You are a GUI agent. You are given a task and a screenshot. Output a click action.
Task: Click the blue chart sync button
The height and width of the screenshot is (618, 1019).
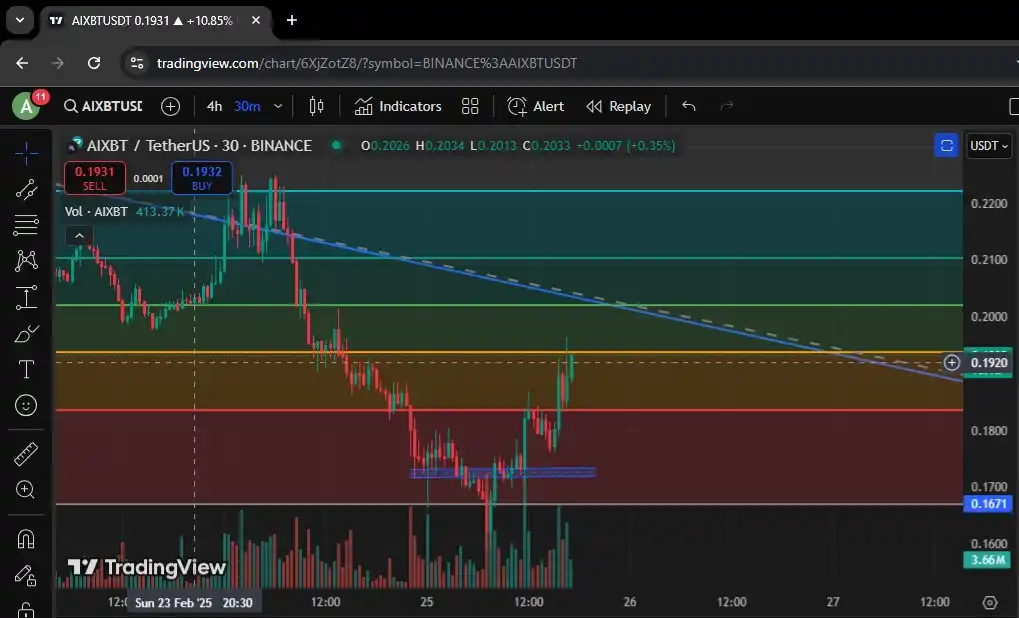946,146
